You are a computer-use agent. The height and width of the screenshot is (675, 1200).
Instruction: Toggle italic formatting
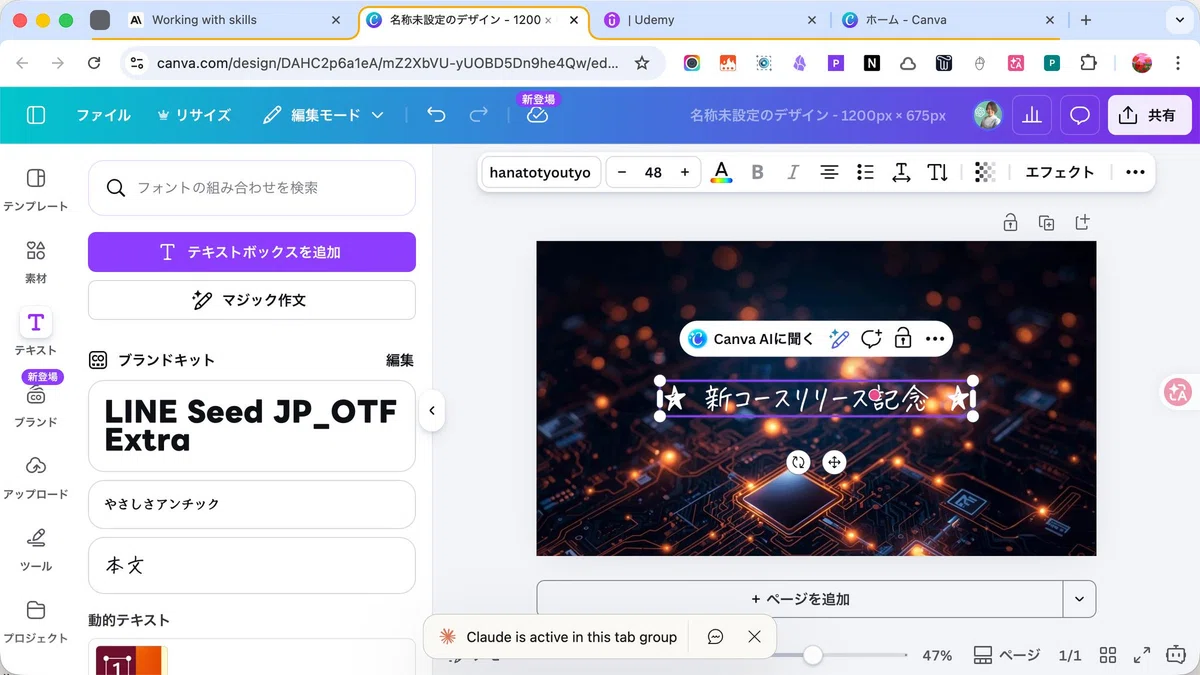click(793, 172)
